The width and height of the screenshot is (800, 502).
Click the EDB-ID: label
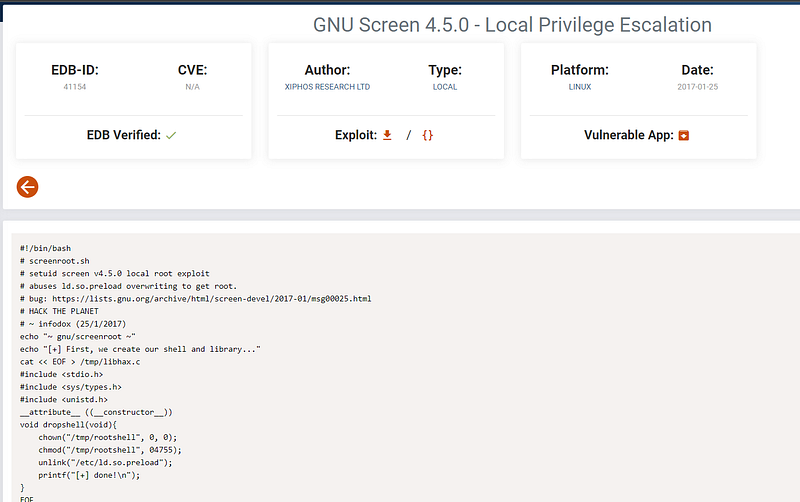click(x=74, y=70)
